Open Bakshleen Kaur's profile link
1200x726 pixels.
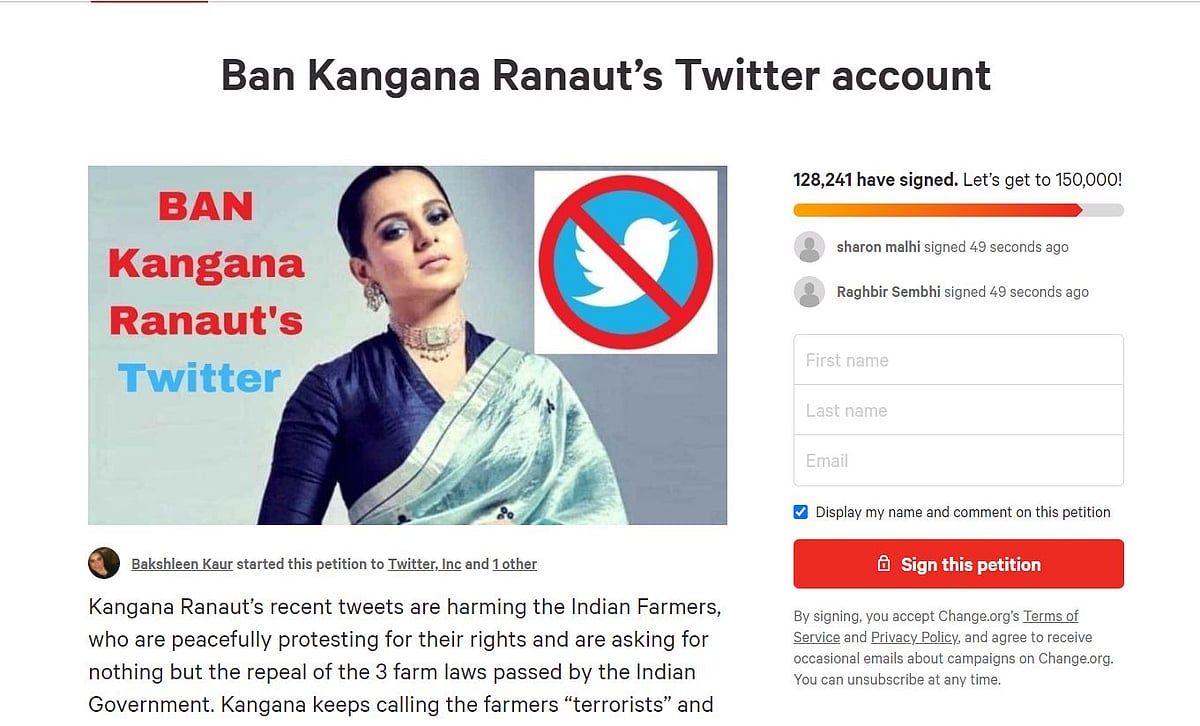pos(182,564)
